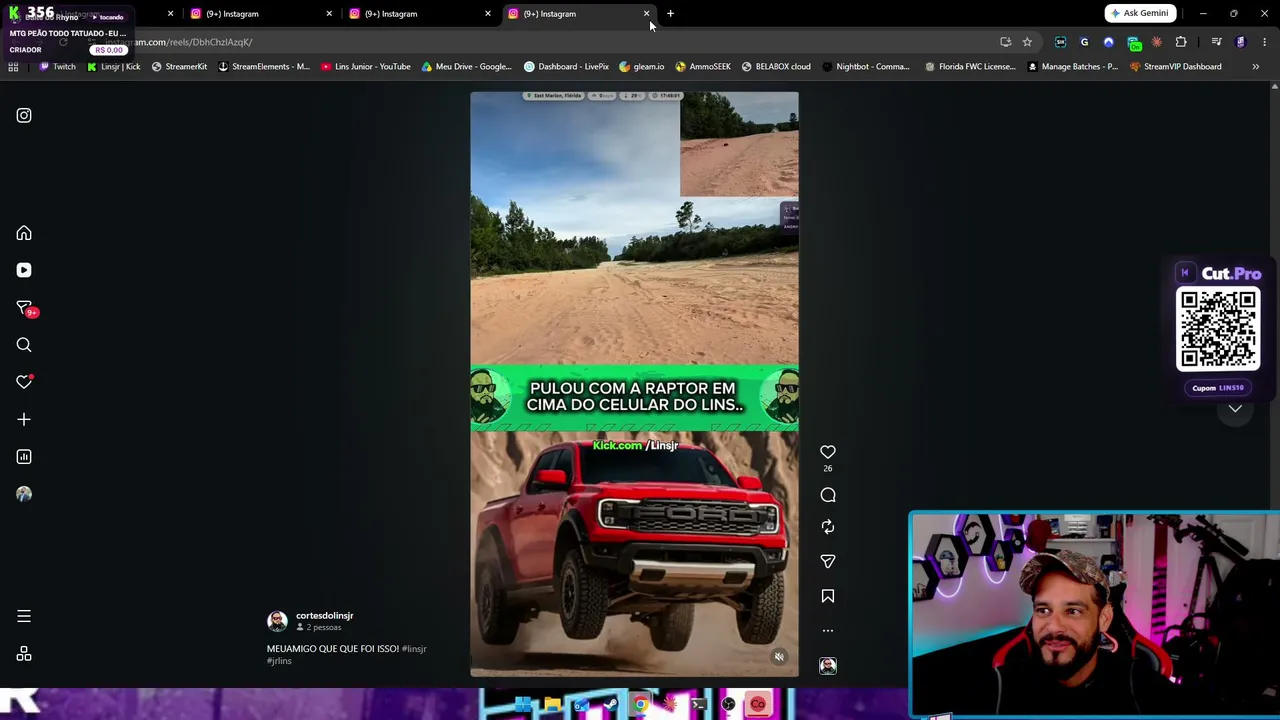Screen dimensions: 1280x720
Task: Open StreamElements bookmark
Action: click(x=264, y=67)
